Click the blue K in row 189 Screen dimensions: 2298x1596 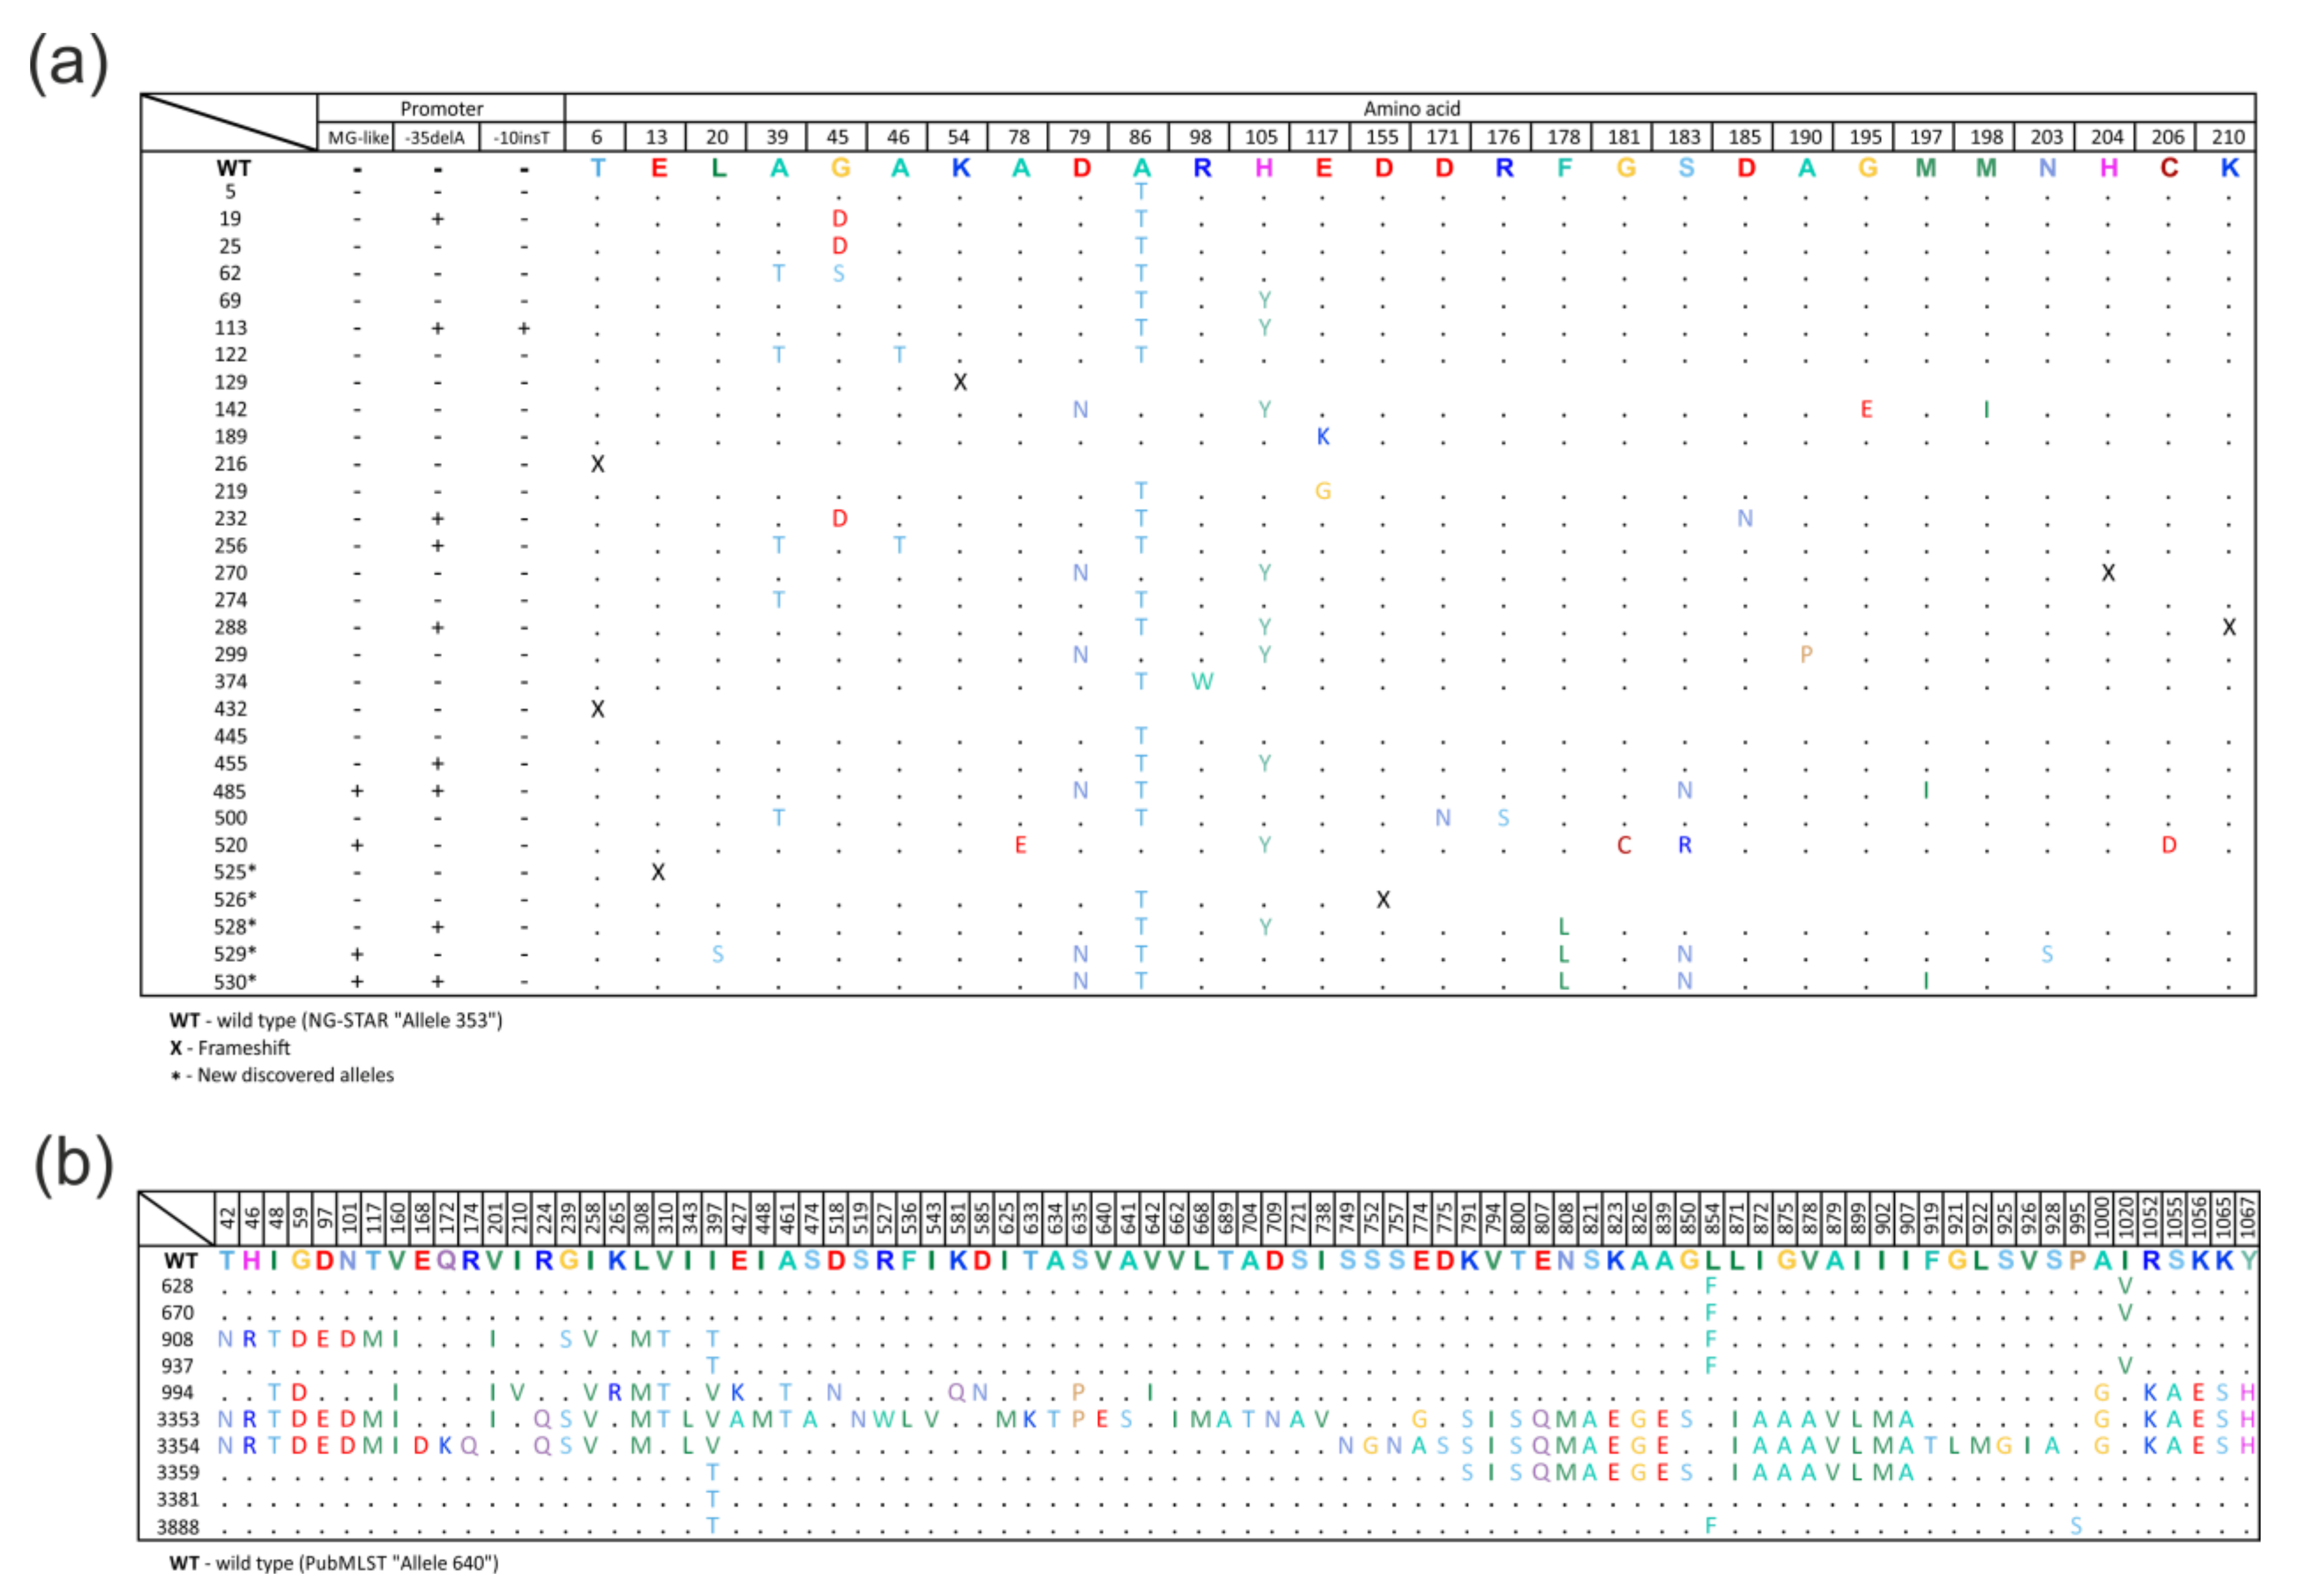tap(1322, 436)
